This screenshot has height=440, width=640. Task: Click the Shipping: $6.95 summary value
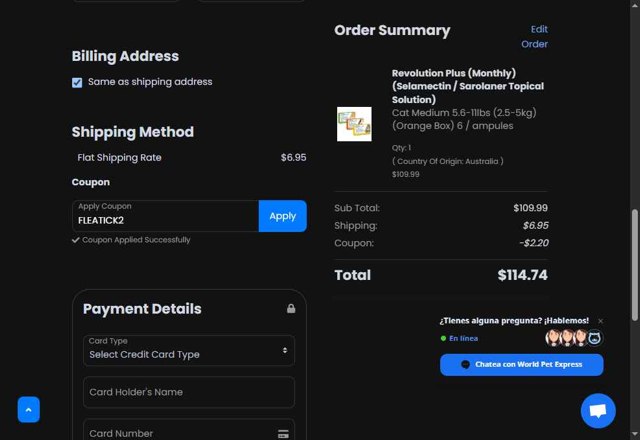[536, 226]
